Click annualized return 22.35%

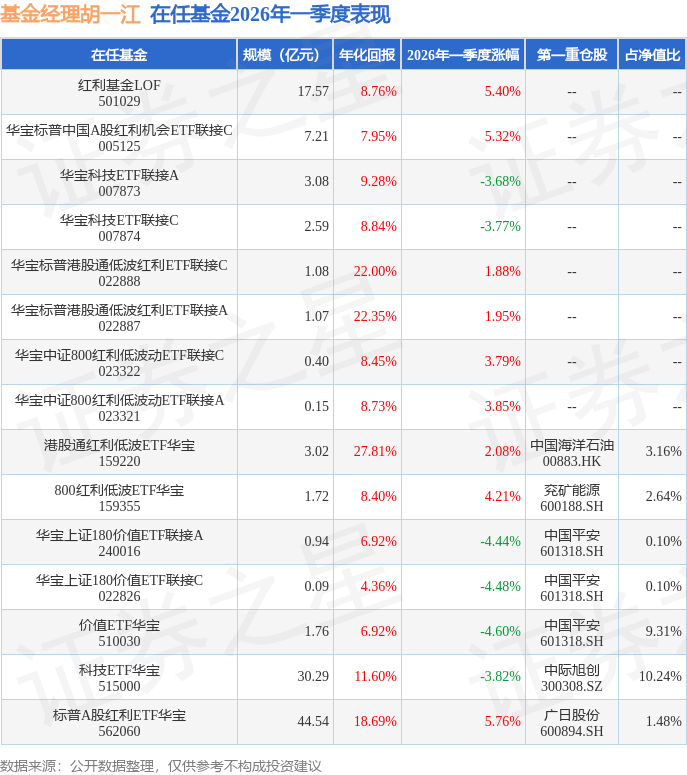[x=375, y=316]
